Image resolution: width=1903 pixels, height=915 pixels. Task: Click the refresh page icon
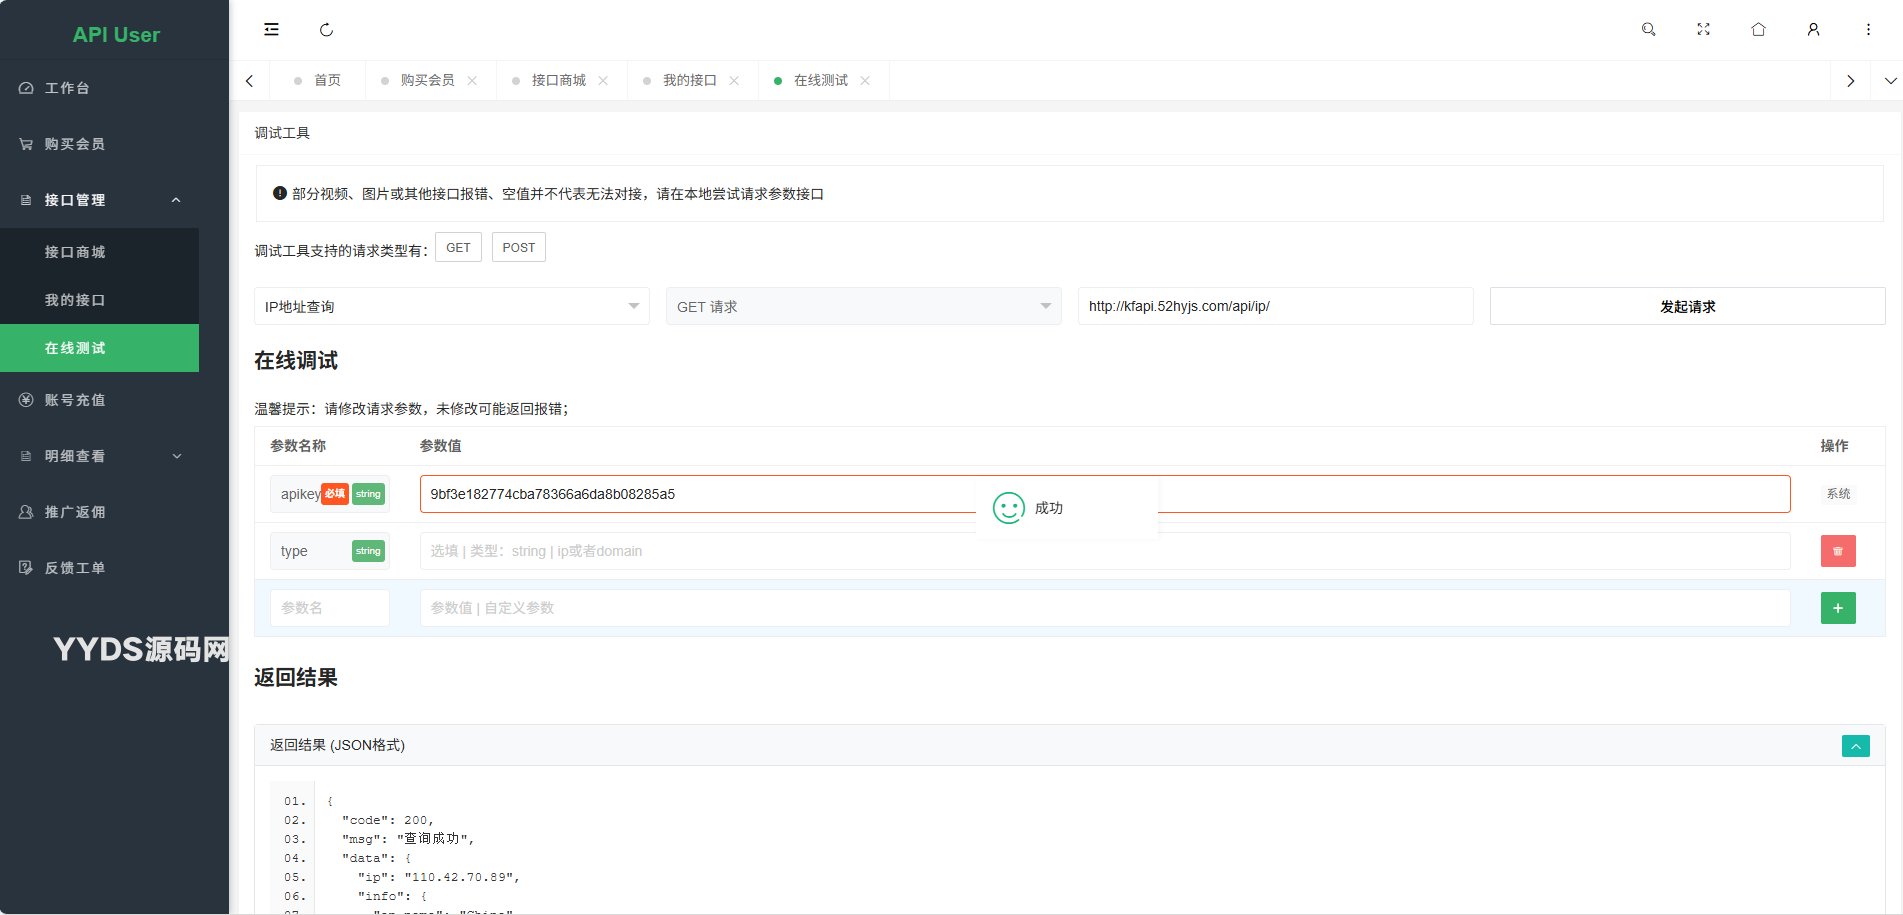pos(326,30)
